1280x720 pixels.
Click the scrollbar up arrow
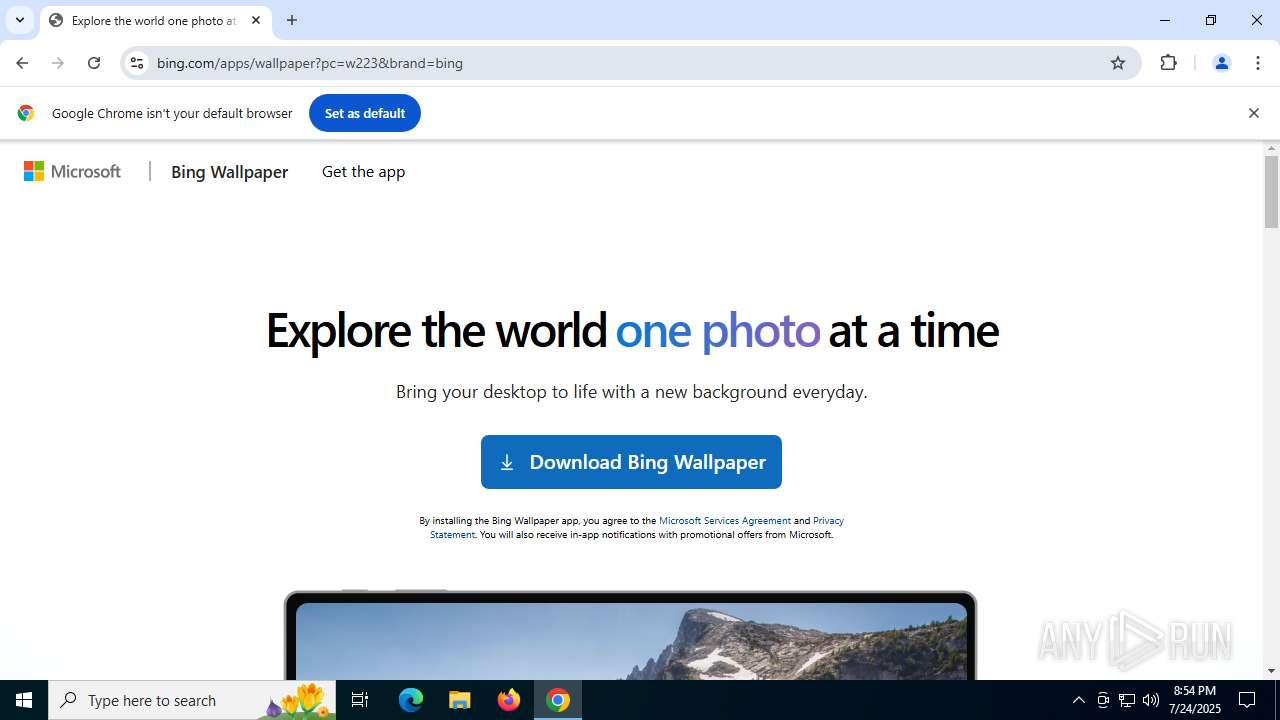(x=1271, y=148)
